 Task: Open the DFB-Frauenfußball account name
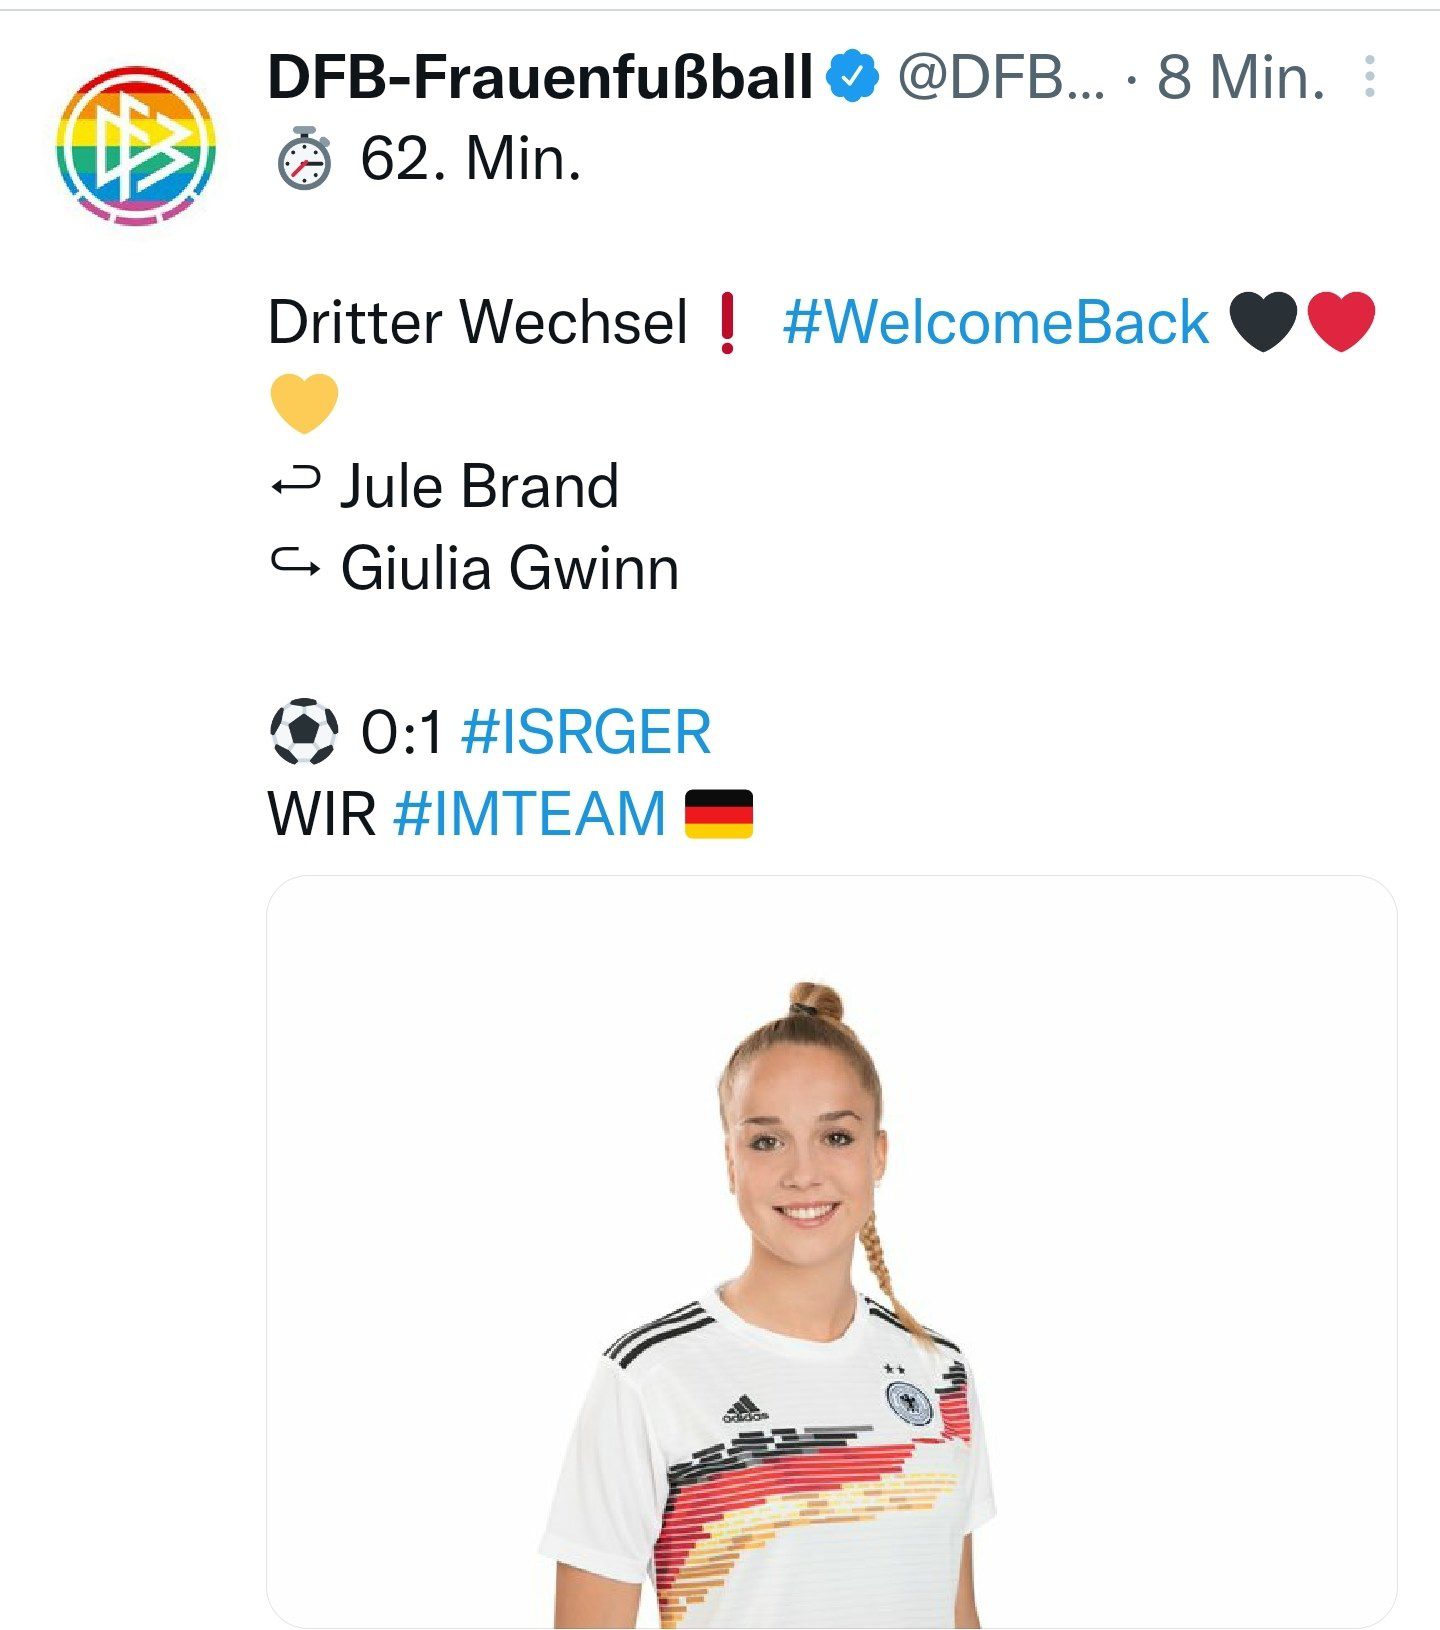[x=540, y=77]
